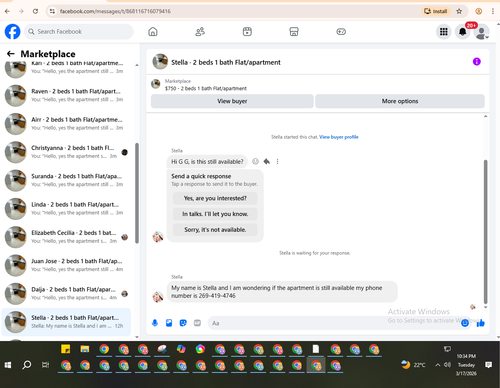The image size is (500, 388).
Task: Open the volume control in tray
Action: (447, 365)
